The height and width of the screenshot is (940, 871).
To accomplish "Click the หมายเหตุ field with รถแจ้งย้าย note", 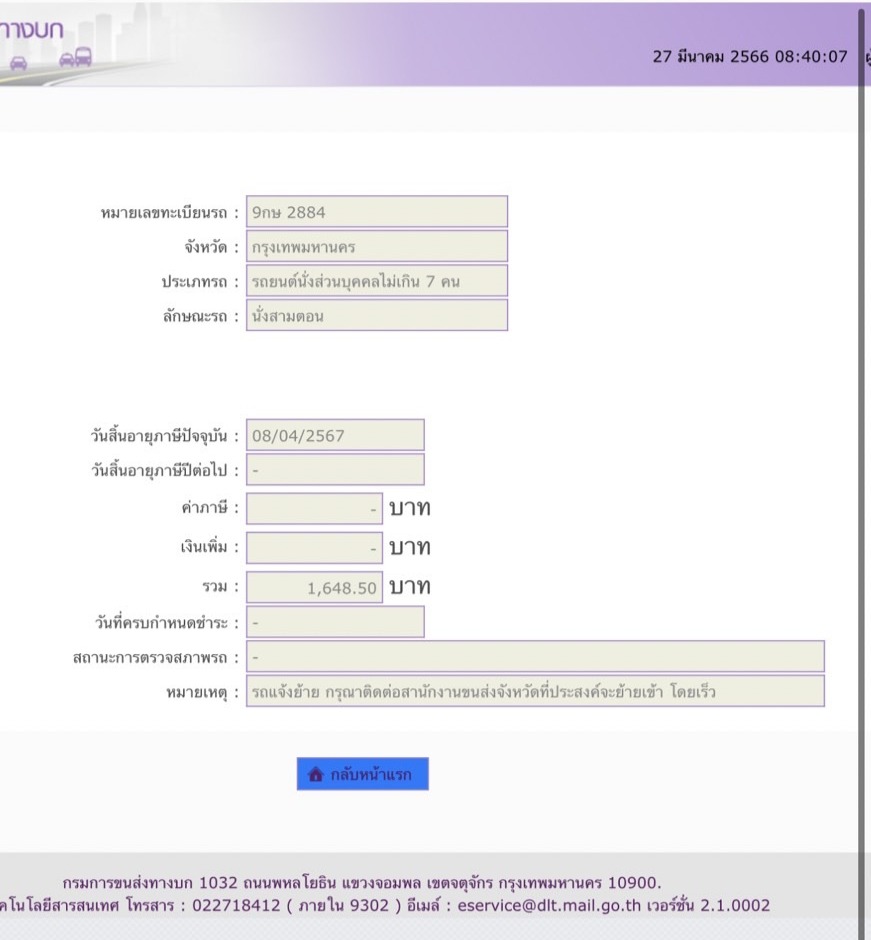I will tap(535, 691).
